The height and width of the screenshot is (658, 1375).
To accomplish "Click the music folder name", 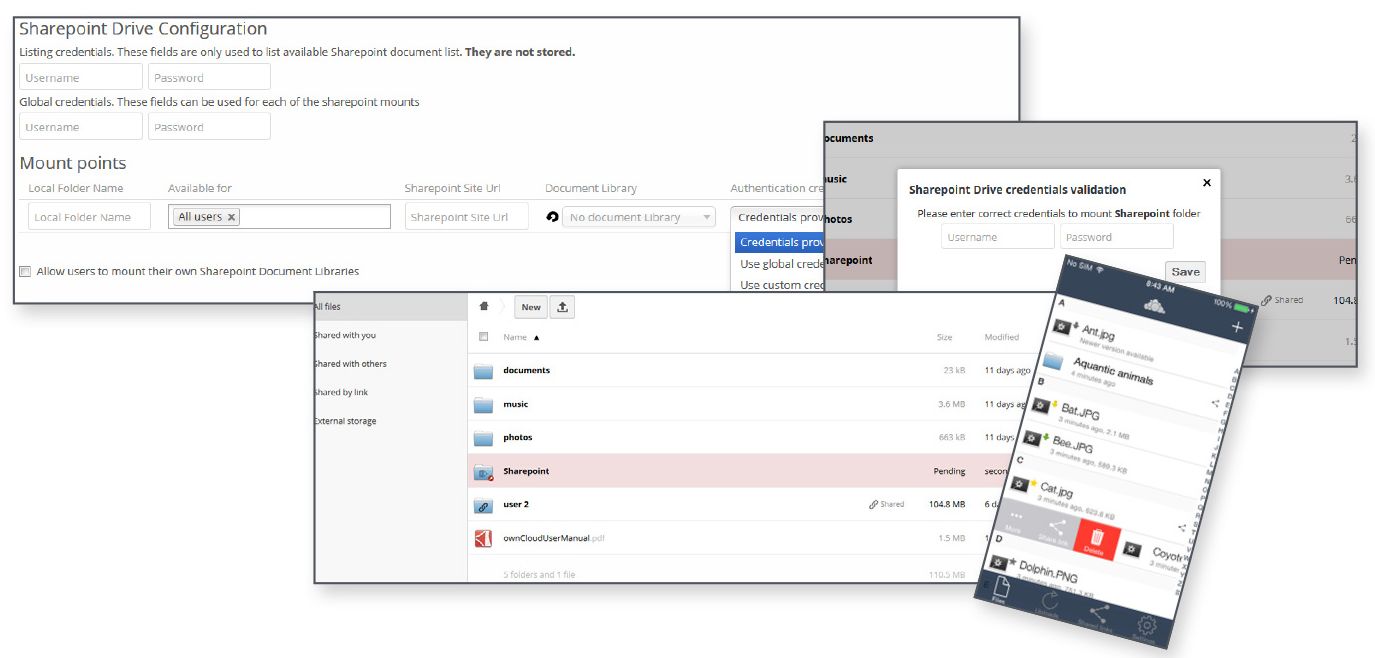I will pyautogui.click(x=515, y=404).
